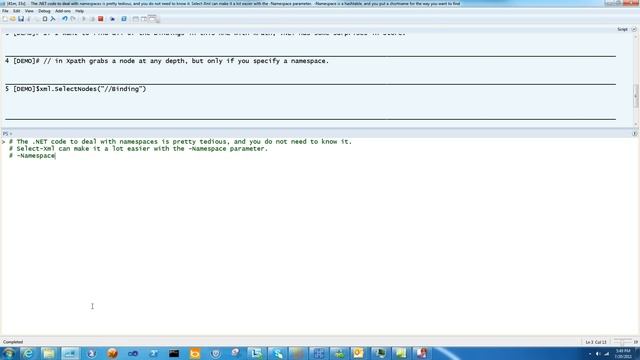Open the Edit menu
The height and width of the screenshot is (360, 640).
pos(17,11)
